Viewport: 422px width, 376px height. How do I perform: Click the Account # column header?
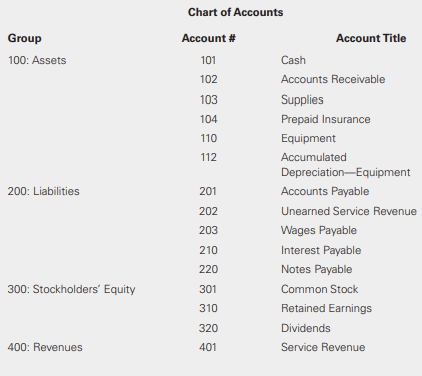click(208, 38)
